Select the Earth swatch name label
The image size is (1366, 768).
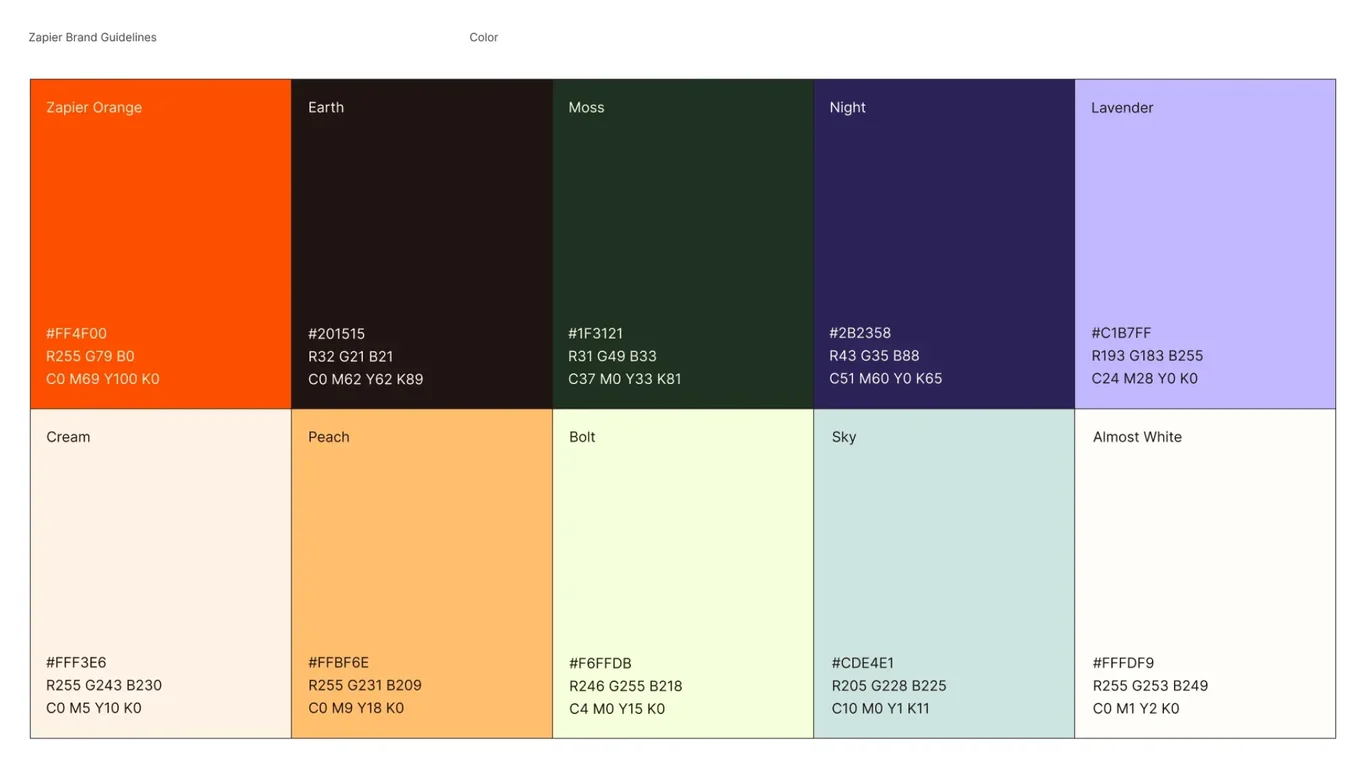(x=326, y=107)
